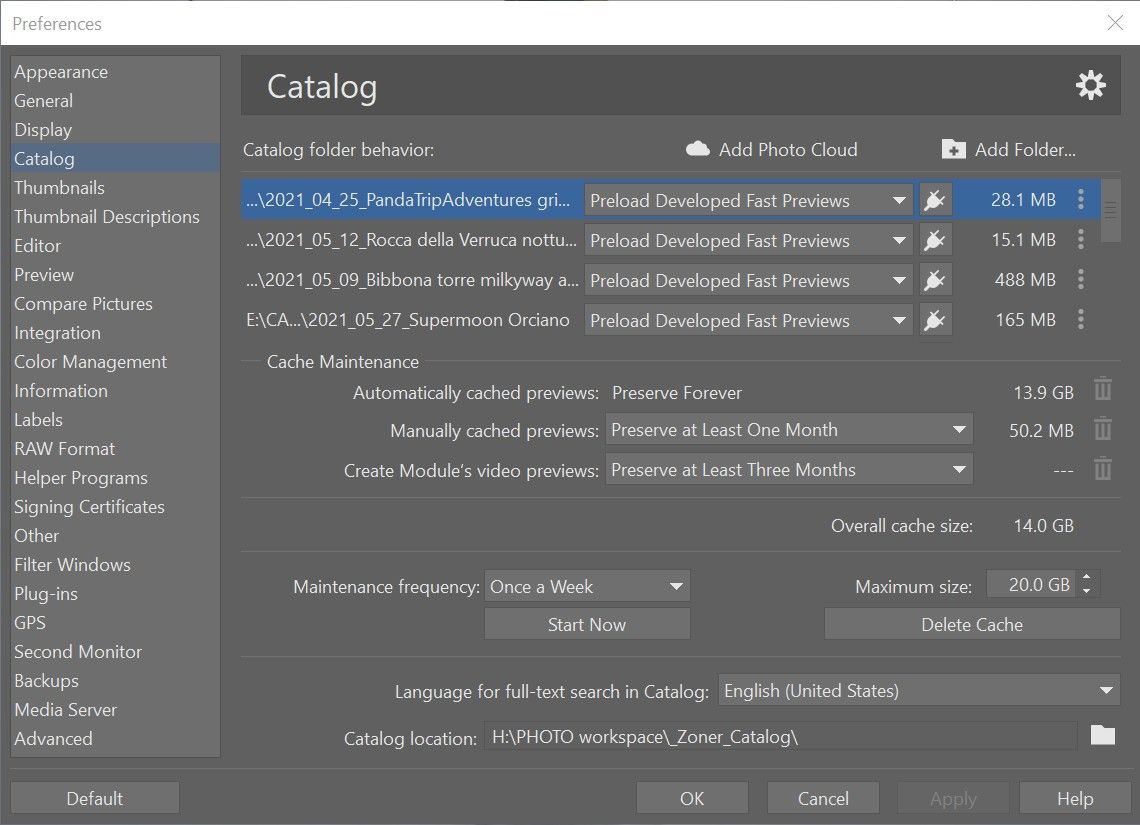Click the Add Folder icon button
The height and width of the screenshot is (825, 1140).
954,150
